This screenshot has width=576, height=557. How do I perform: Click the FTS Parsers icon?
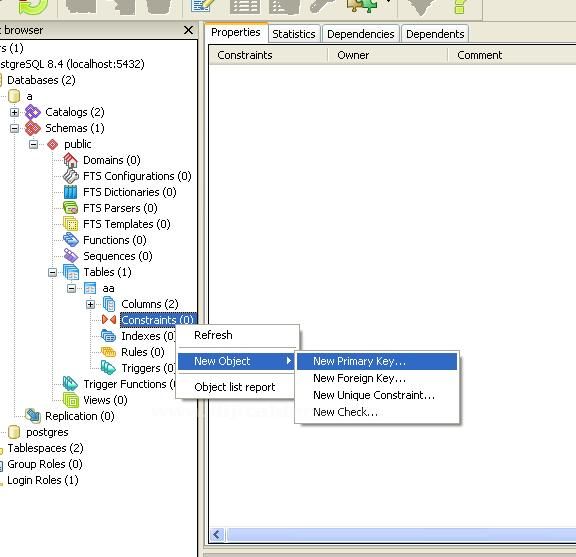(x=71, y=208)
